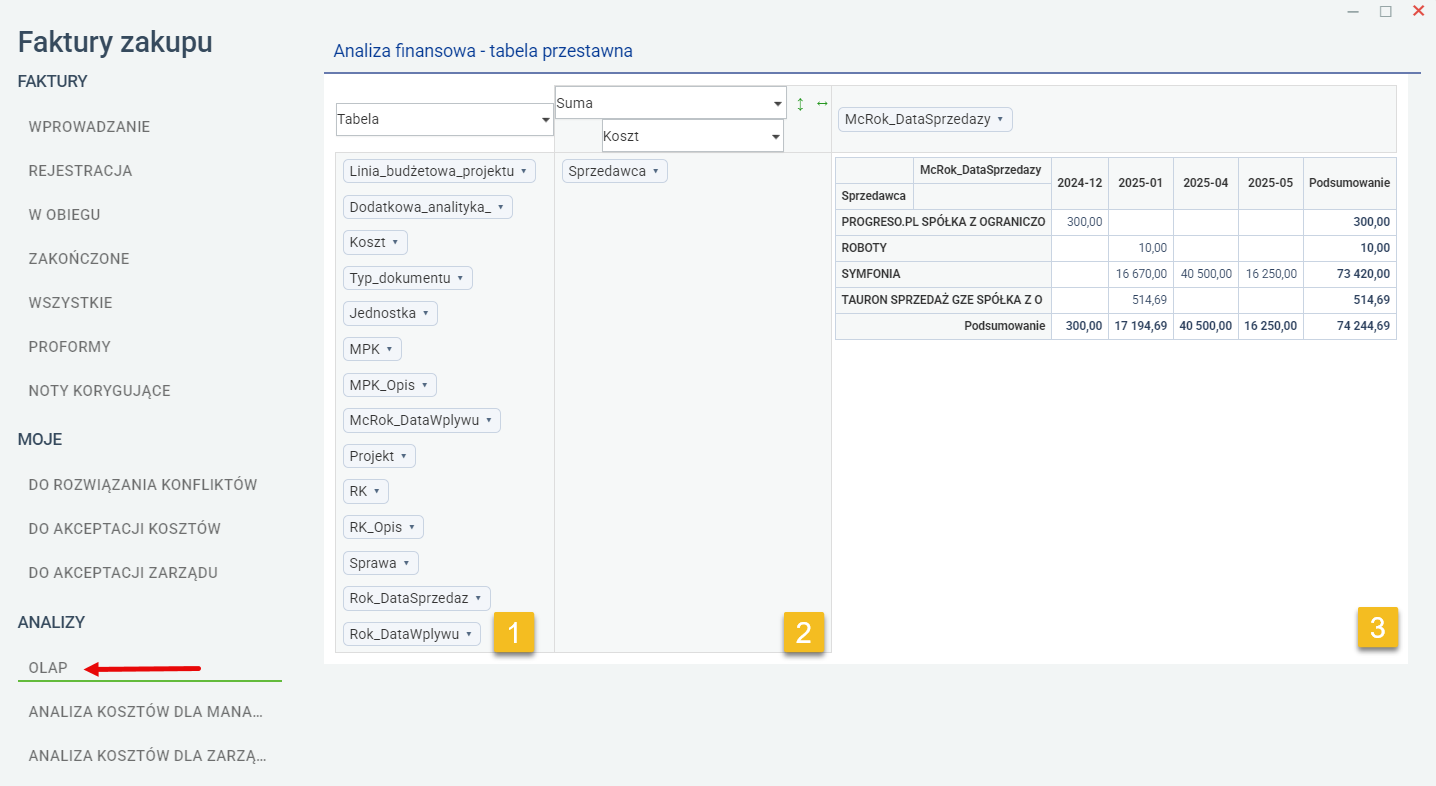Image resolution: width=1436 pixels, height=786 pixels.
Task: Open Noty korygujące section
Action: [100, 391]
